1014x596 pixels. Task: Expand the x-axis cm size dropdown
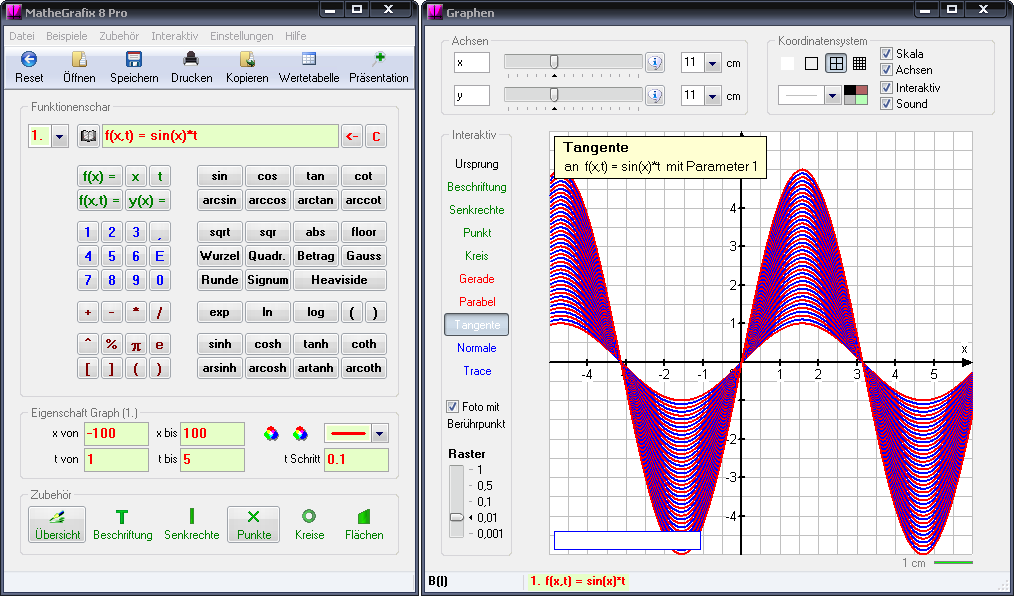pos(712,64)
